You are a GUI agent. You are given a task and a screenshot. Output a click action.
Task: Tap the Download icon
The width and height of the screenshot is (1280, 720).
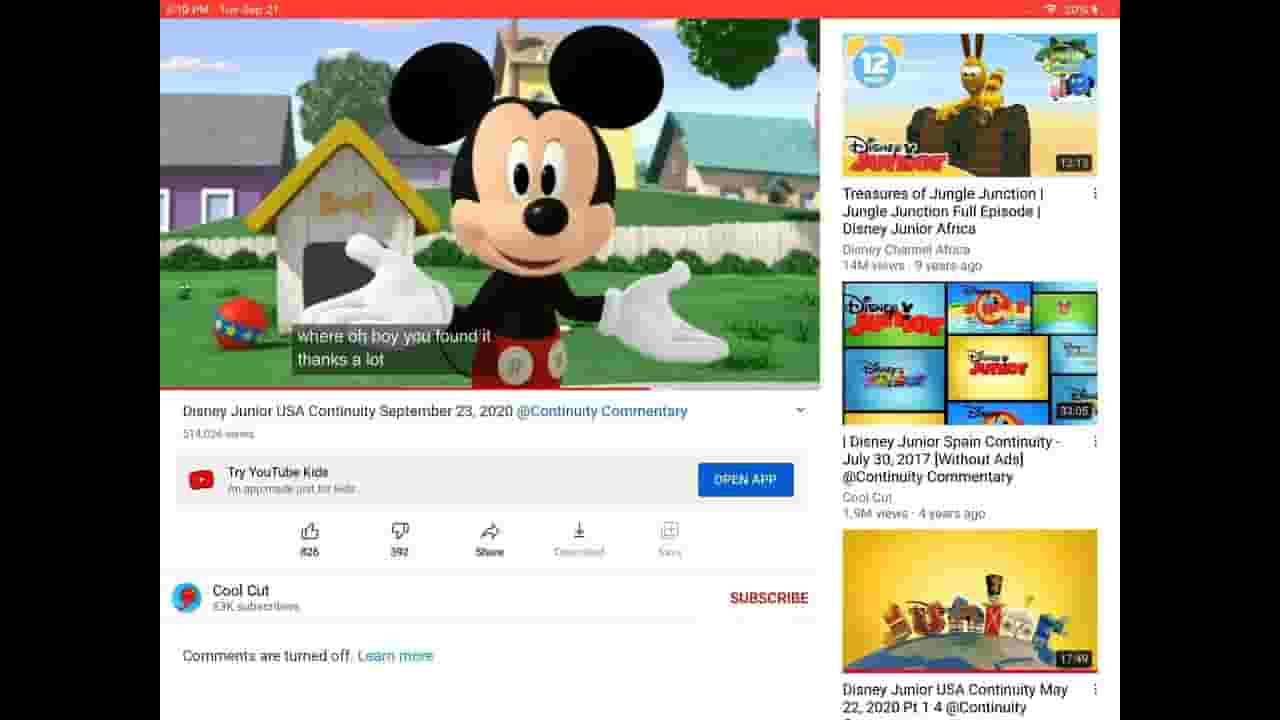pyautogui.click(x=579, y=531)
